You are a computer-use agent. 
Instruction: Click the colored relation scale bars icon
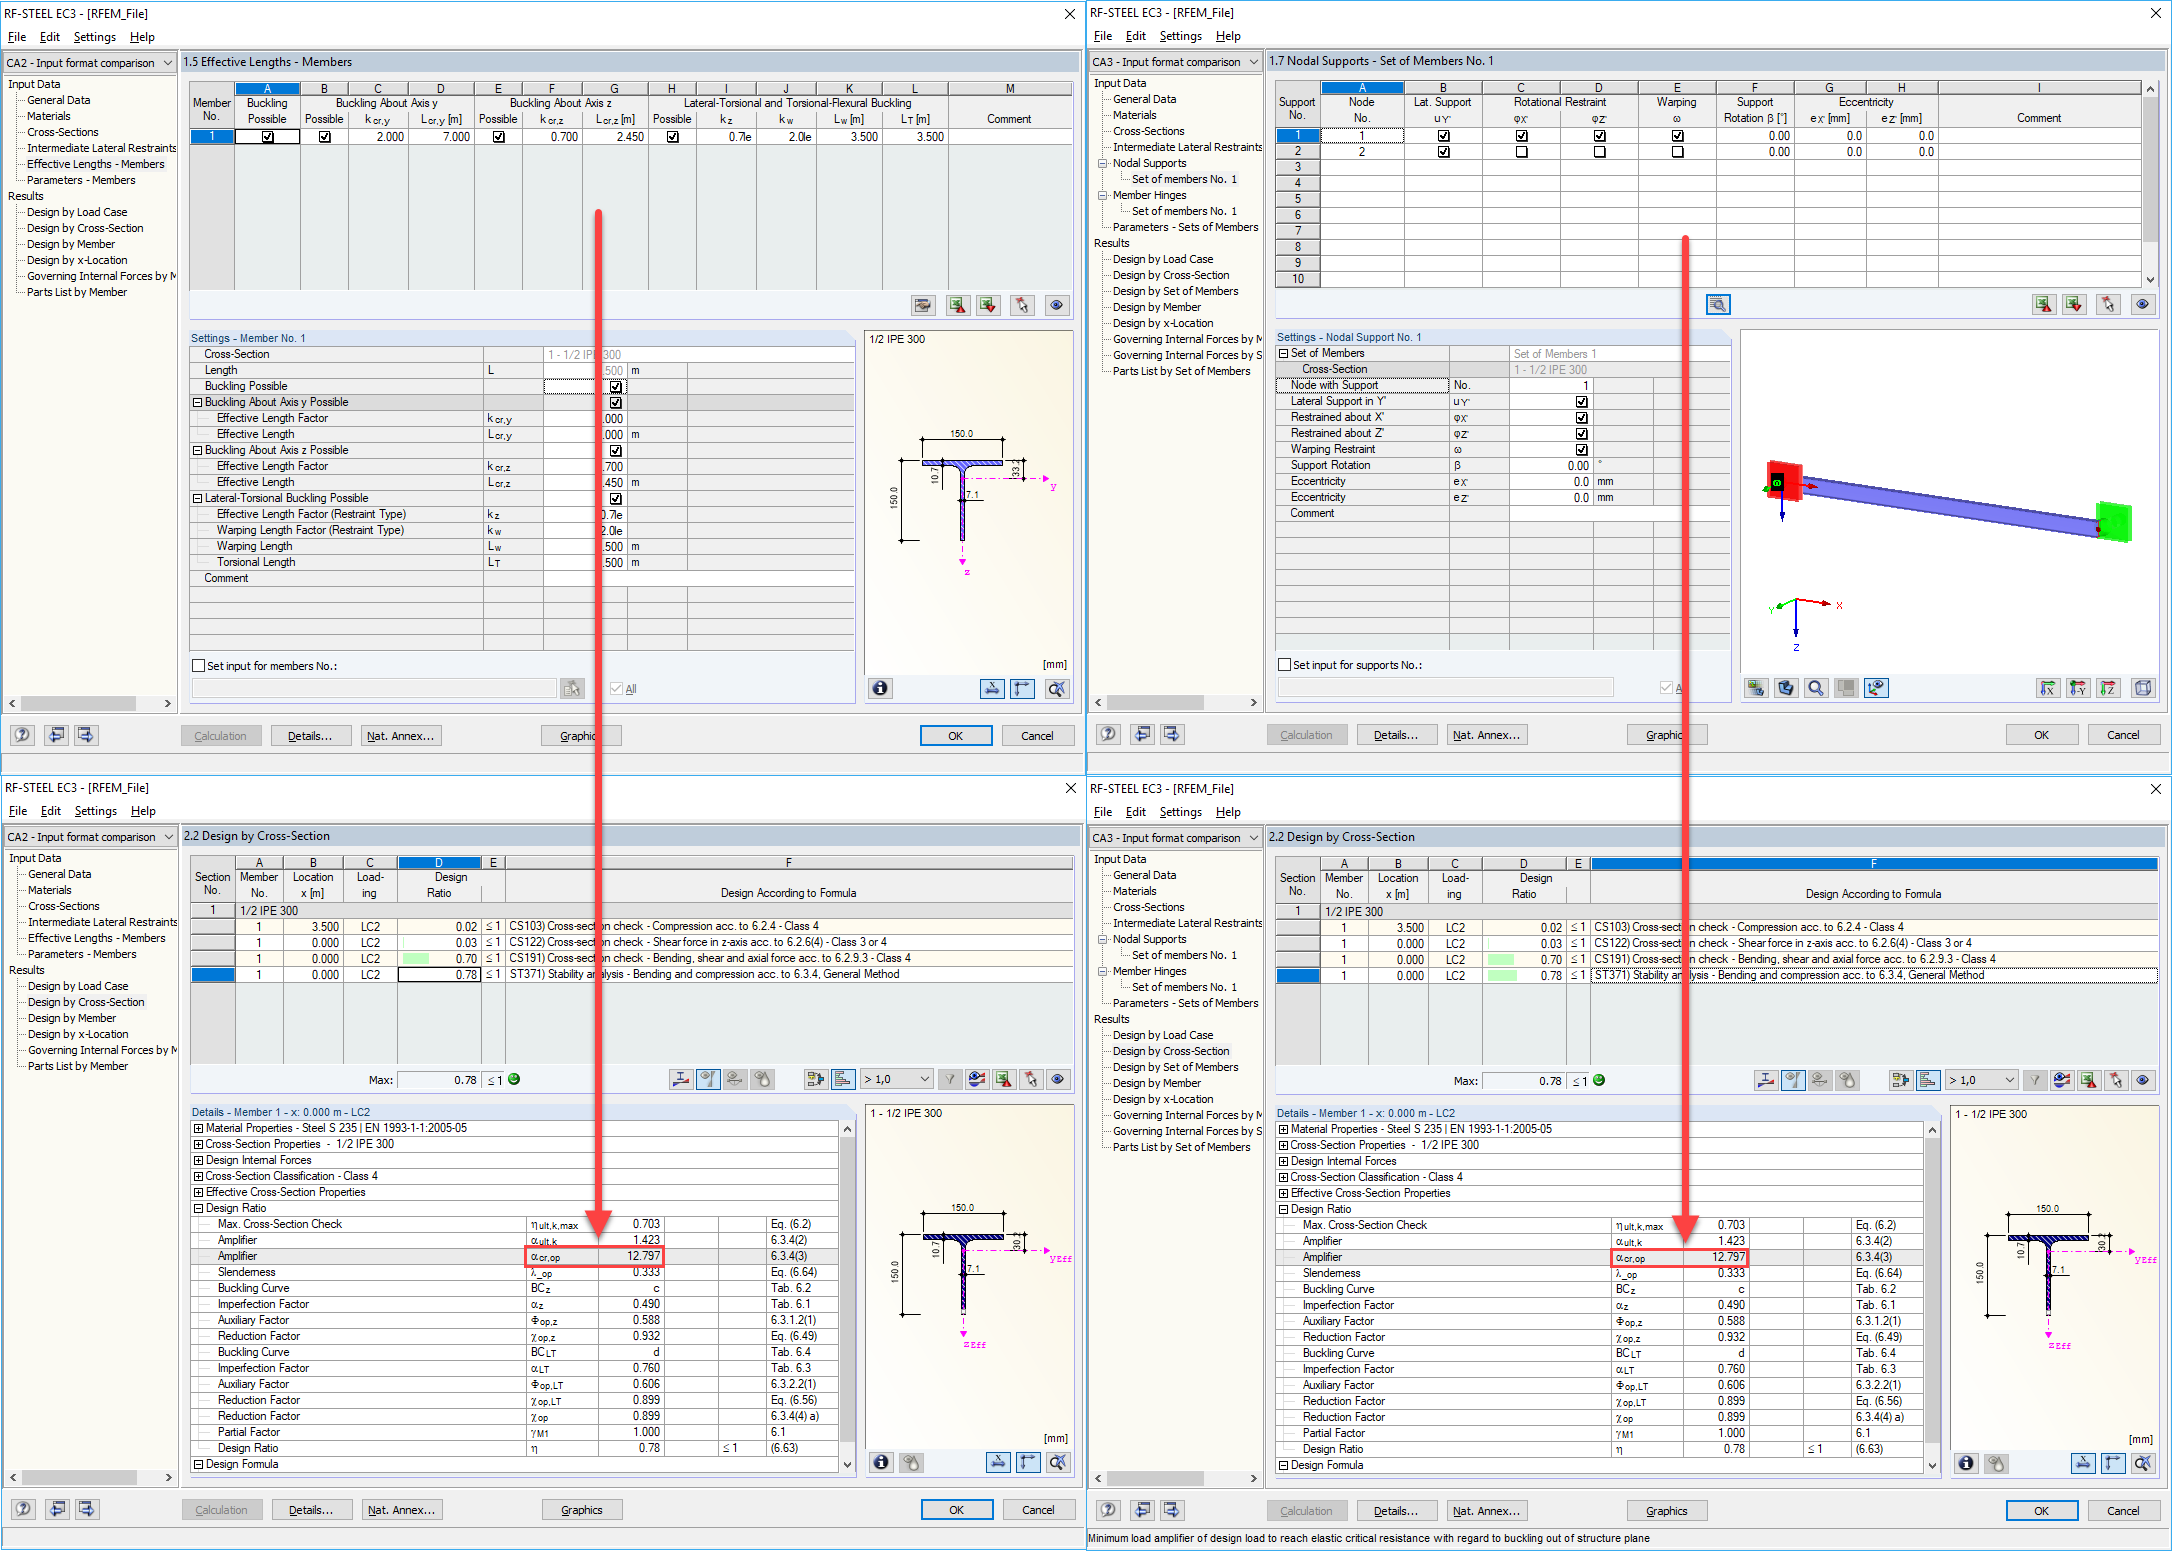pyautogui.click(x=842, y=1079)
